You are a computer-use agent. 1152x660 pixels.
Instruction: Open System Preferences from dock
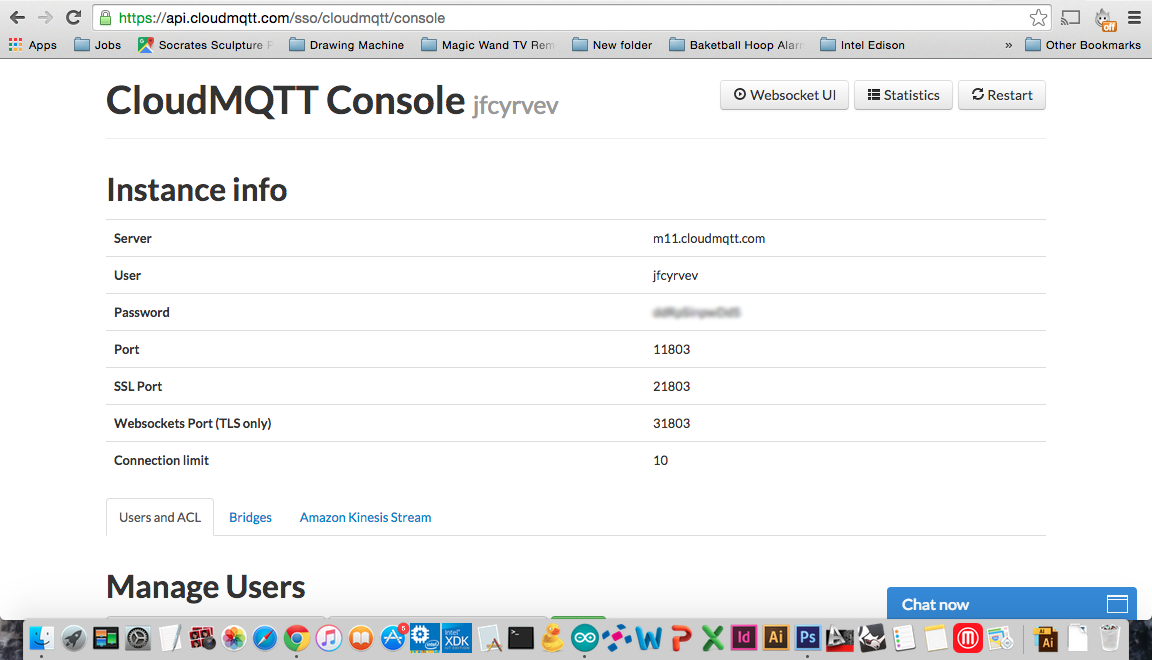point(137,638)
